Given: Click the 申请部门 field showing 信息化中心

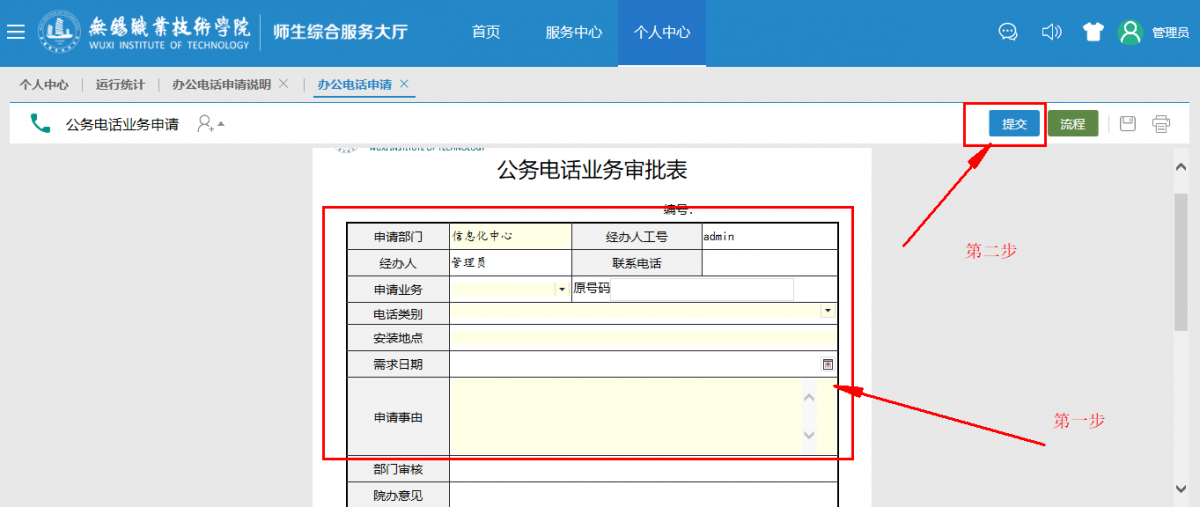Looking at the screenshot, I should pyautogui.click(x=510, y=236).
